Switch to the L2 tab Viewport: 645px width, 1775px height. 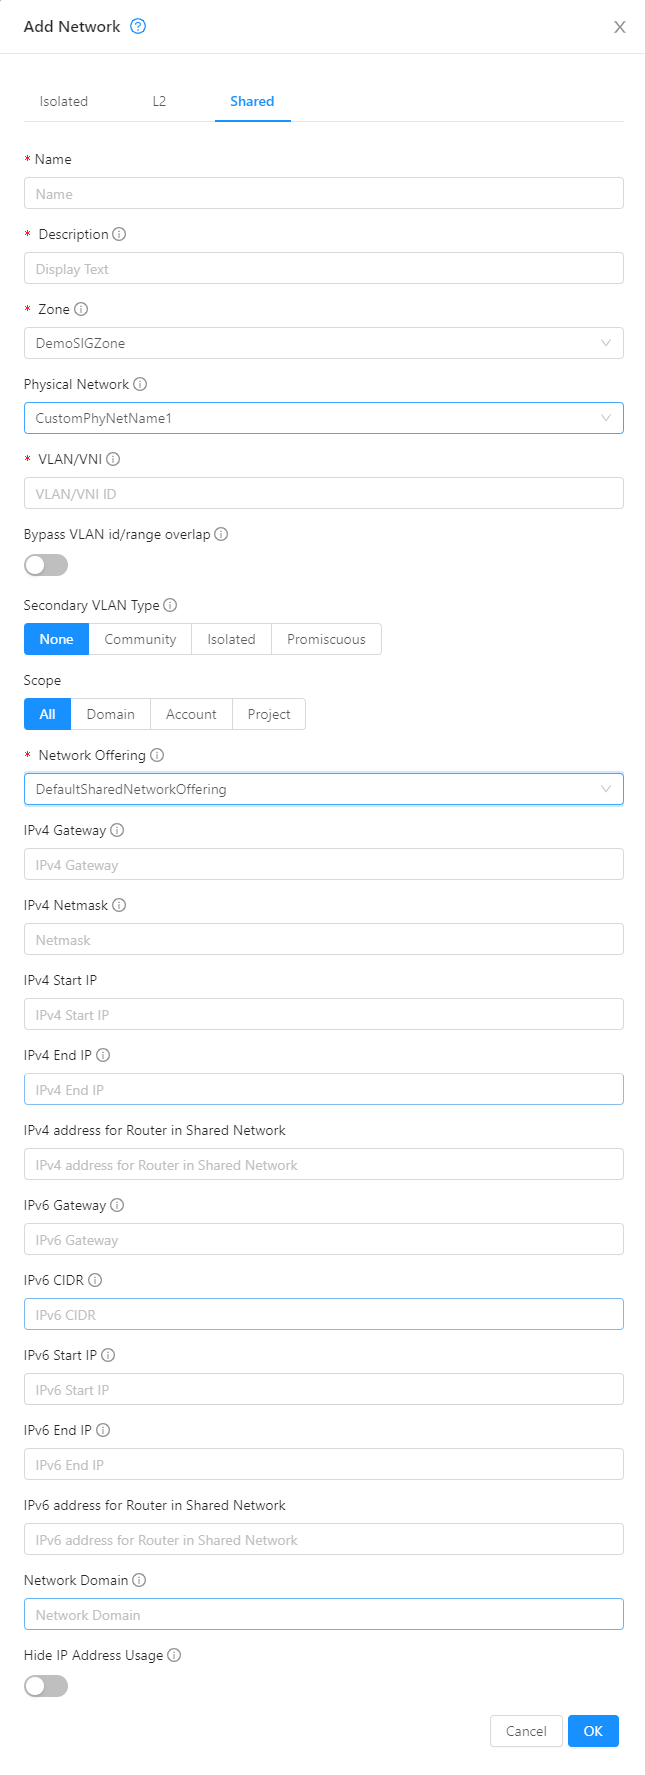tap(159, 101)
